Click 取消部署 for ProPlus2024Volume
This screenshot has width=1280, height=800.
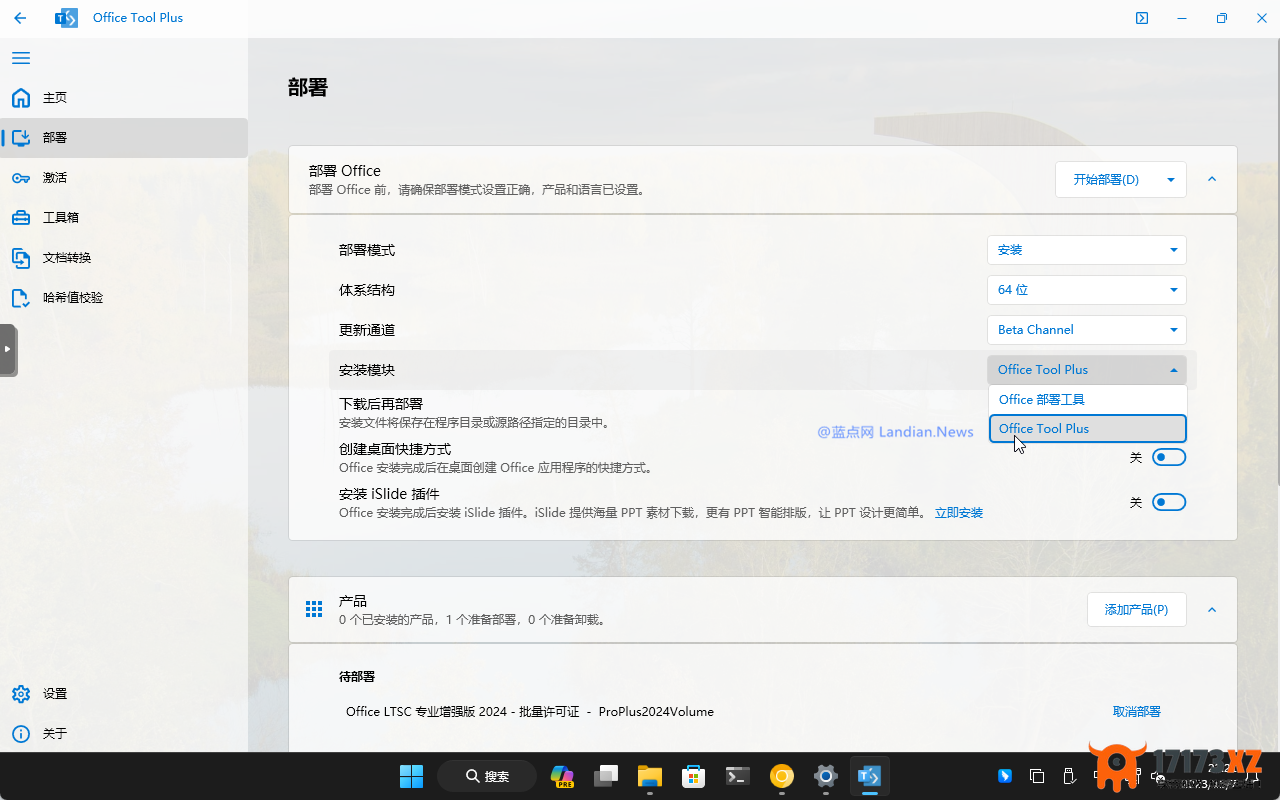coord(1137,712)
